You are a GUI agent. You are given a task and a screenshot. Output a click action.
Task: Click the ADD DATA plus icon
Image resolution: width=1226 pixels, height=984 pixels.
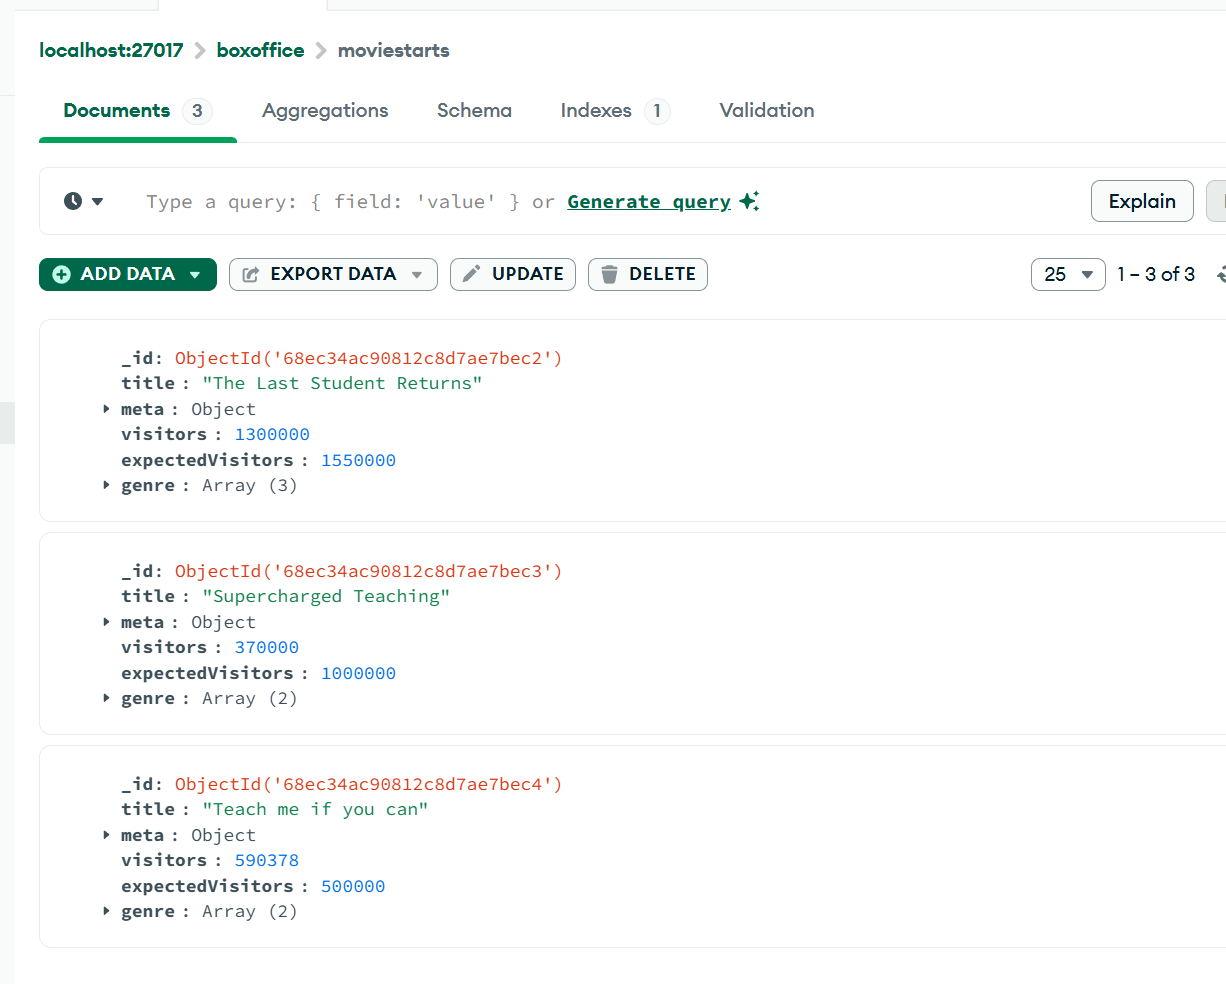[62, 274]
